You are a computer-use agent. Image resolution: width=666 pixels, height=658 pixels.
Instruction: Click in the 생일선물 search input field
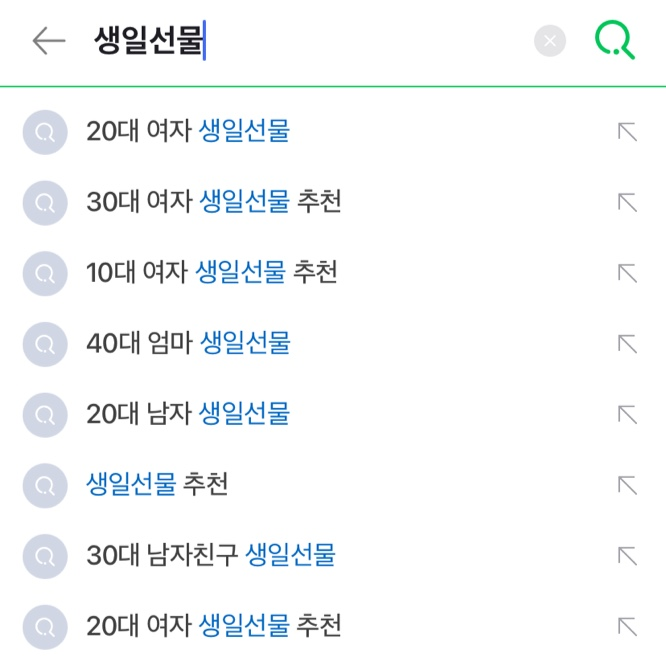click(300, 41)
